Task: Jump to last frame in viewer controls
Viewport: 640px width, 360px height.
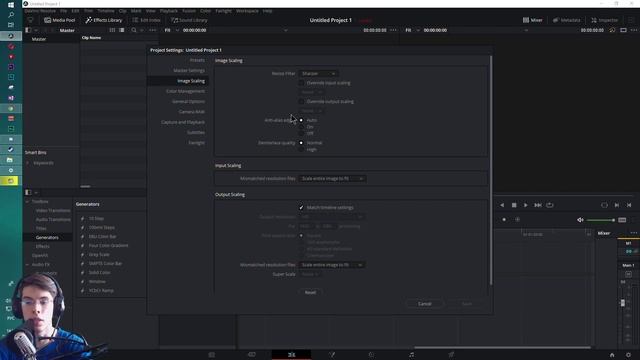Action: coord(538,205)
